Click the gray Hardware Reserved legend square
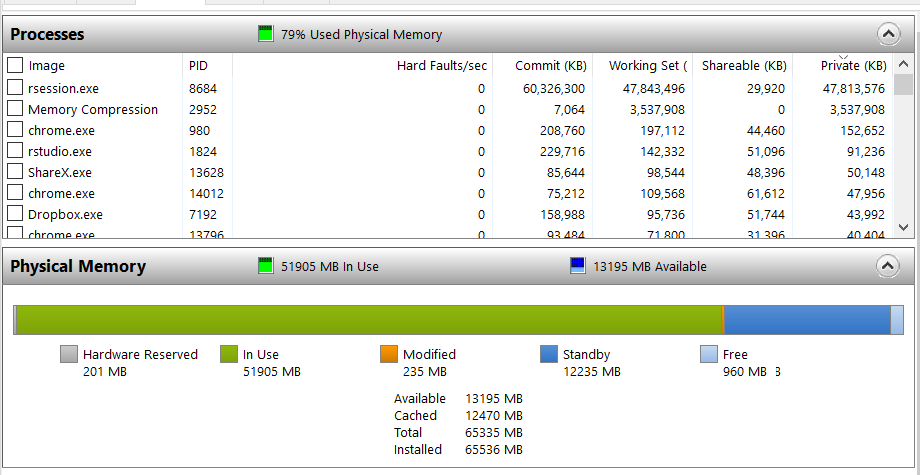 (x=69, y=354)
